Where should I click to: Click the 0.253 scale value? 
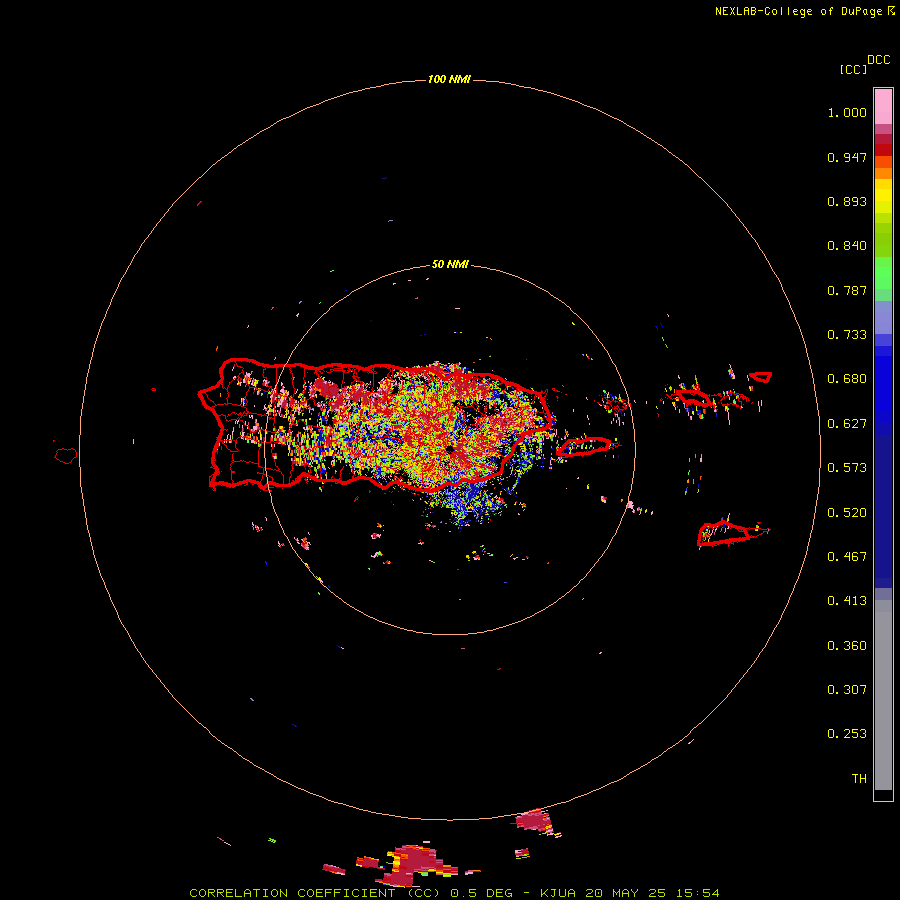(x=847, y=734)
